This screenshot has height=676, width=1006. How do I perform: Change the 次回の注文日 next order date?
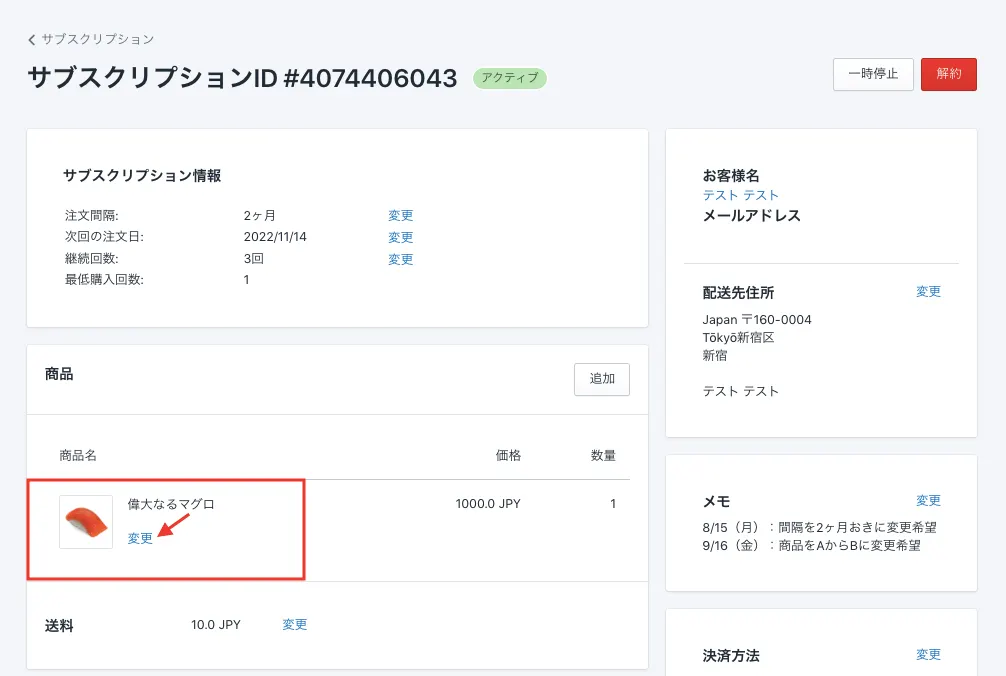pyautogui.click(x=400, y=237)
